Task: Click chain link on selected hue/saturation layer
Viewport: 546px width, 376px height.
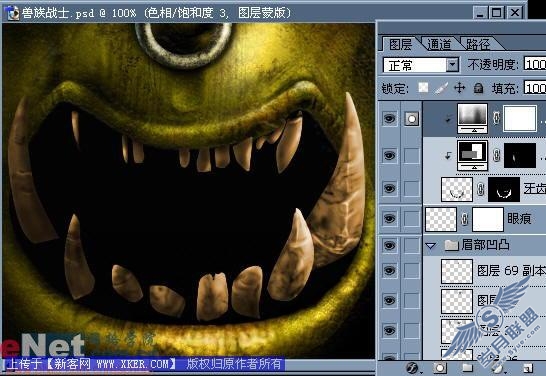Action: [x=496, y=118]
